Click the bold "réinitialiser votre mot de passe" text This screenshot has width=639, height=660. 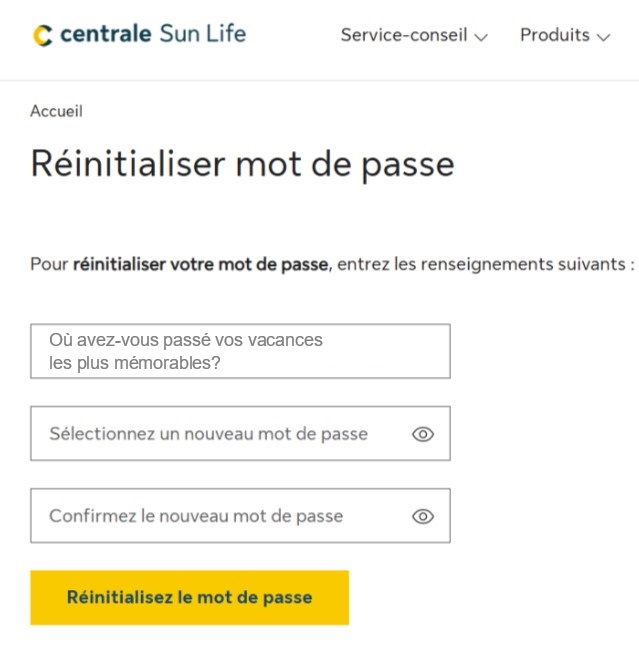coord(200,265)
